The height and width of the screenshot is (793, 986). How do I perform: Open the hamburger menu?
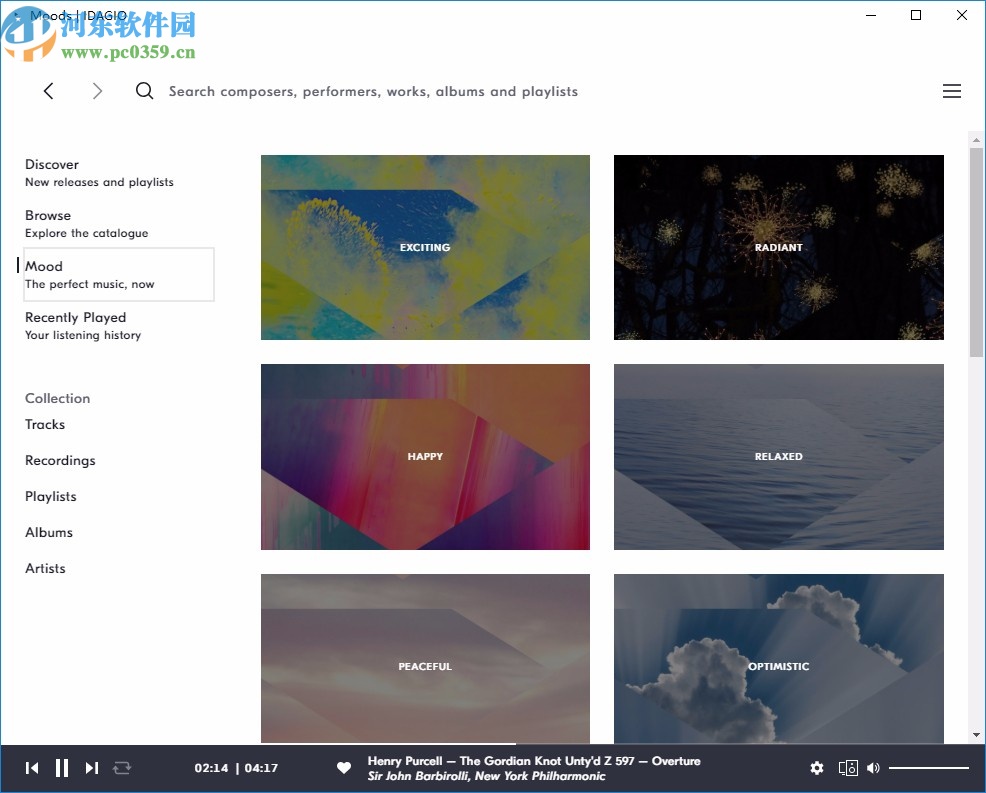click(x=952, y=90)
